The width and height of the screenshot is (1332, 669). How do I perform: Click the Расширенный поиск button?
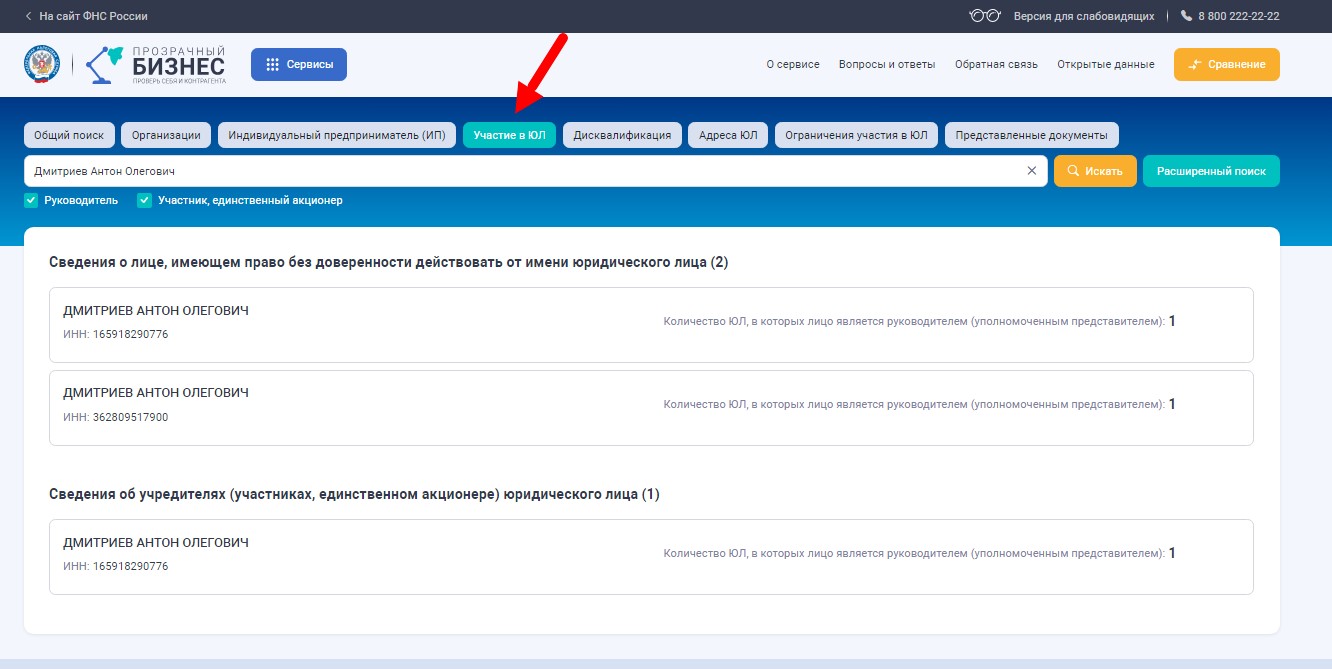1211,170
